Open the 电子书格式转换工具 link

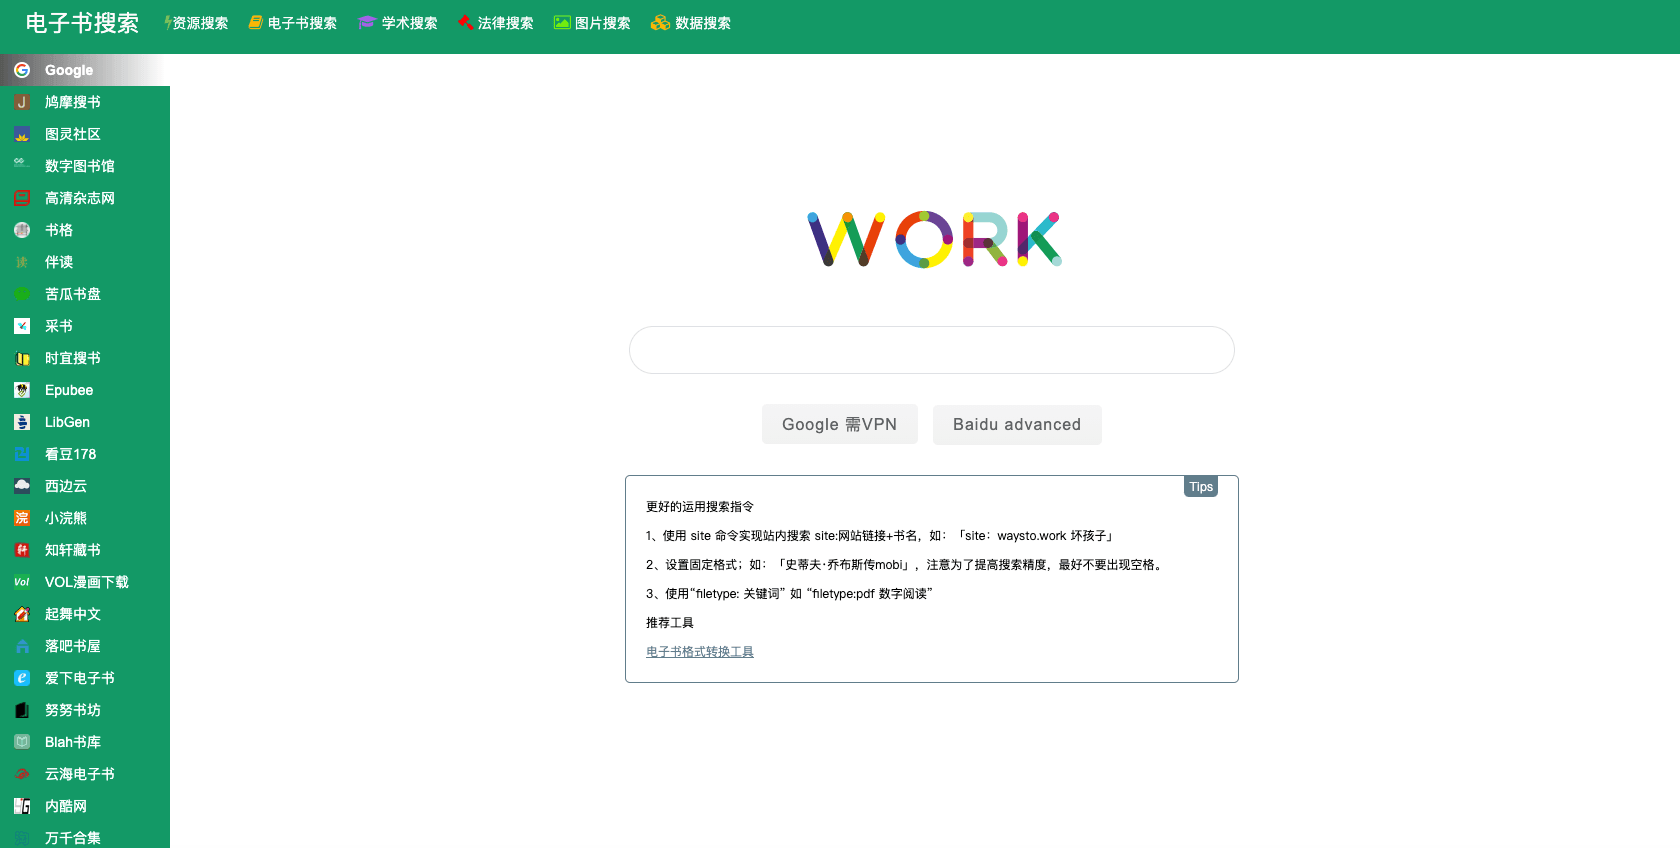coord(700,652)
